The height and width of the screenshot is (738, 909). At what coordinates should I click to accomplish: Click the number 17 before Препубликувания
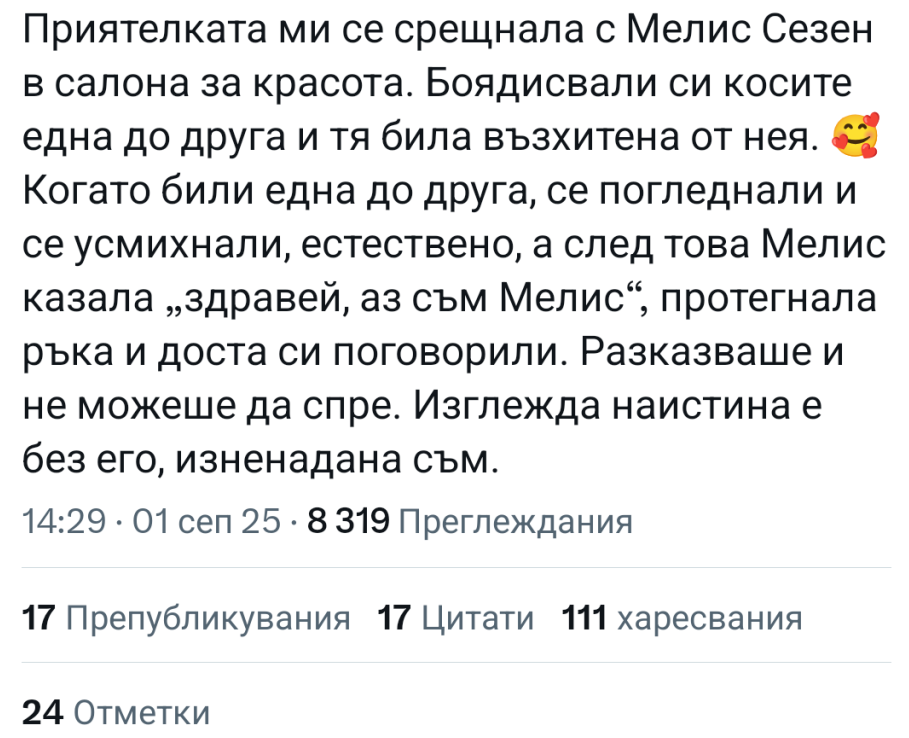click(x=37, y=619)
